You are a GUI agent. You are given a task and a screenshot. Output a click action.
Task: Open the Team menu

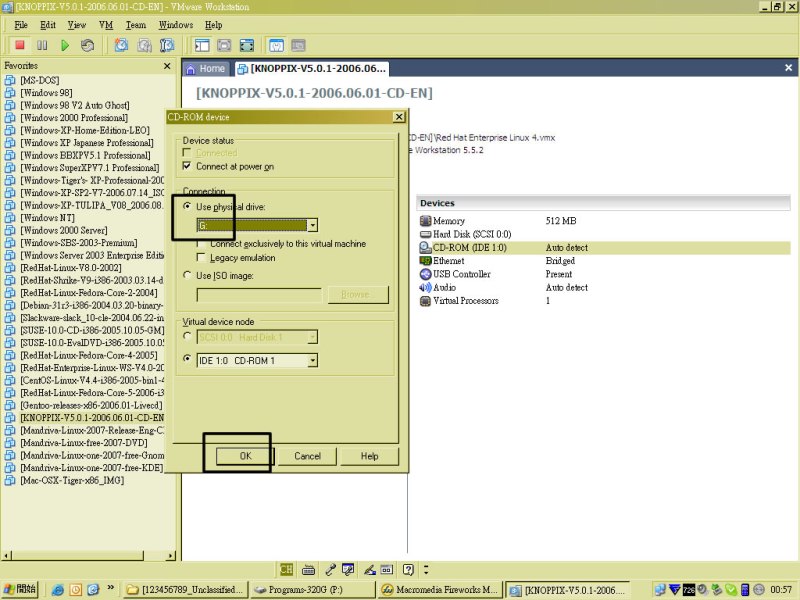pyautogui.click(x=136, y=25)
